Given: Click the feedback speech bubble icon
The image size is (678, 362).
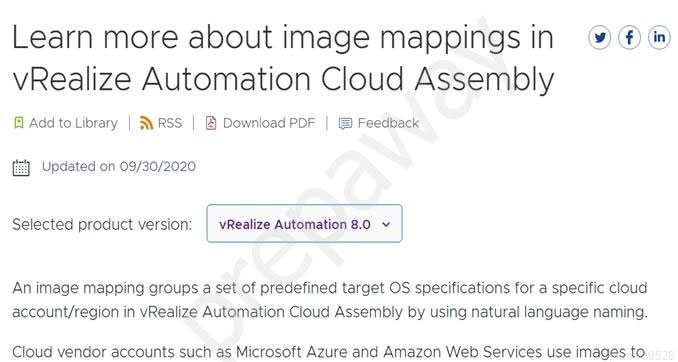Looking at the screenshot, I should [345, 124].
